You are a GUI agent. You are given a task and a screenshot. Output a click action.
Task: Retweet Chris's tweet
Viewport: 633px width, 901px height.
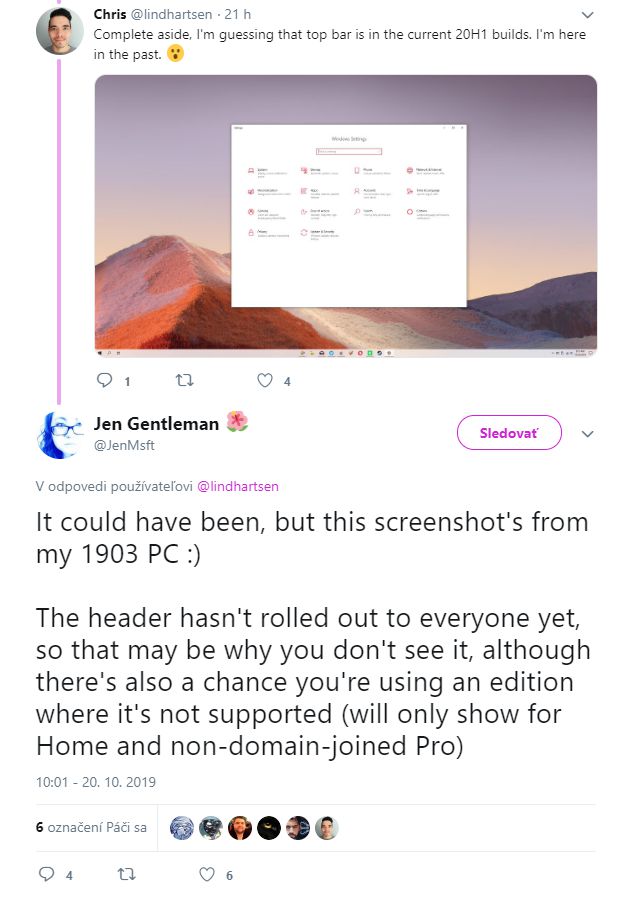[x=184, y=380]
